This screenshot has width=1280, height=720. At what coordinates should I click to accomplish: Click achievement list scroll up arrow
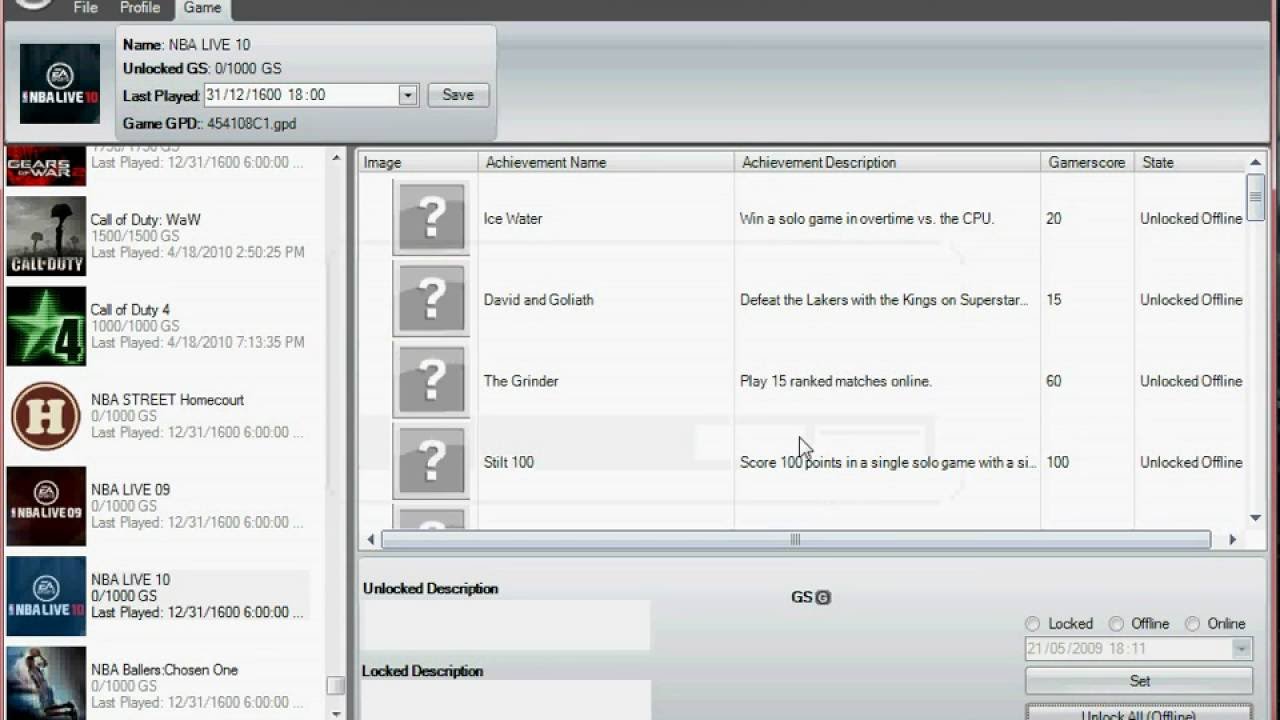pyautogui.click(x=1256, y=162)
